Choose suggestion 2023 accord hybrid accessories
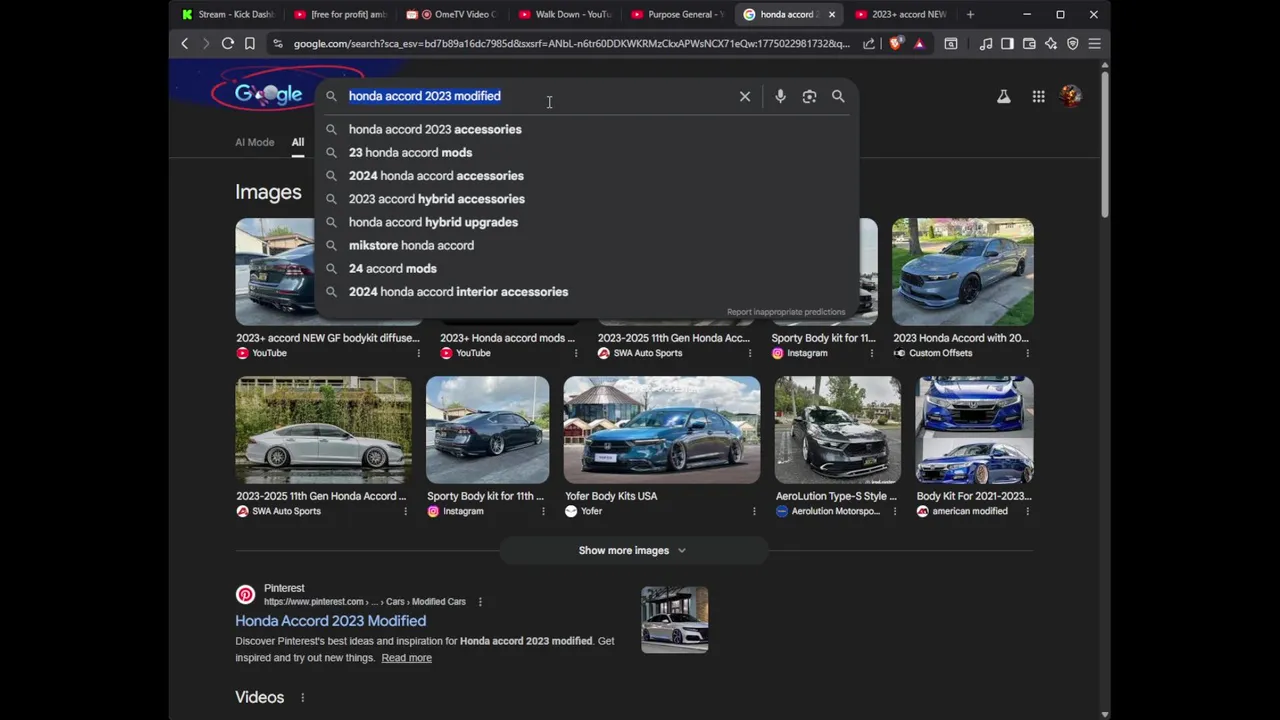 click(x=586, y=199)
